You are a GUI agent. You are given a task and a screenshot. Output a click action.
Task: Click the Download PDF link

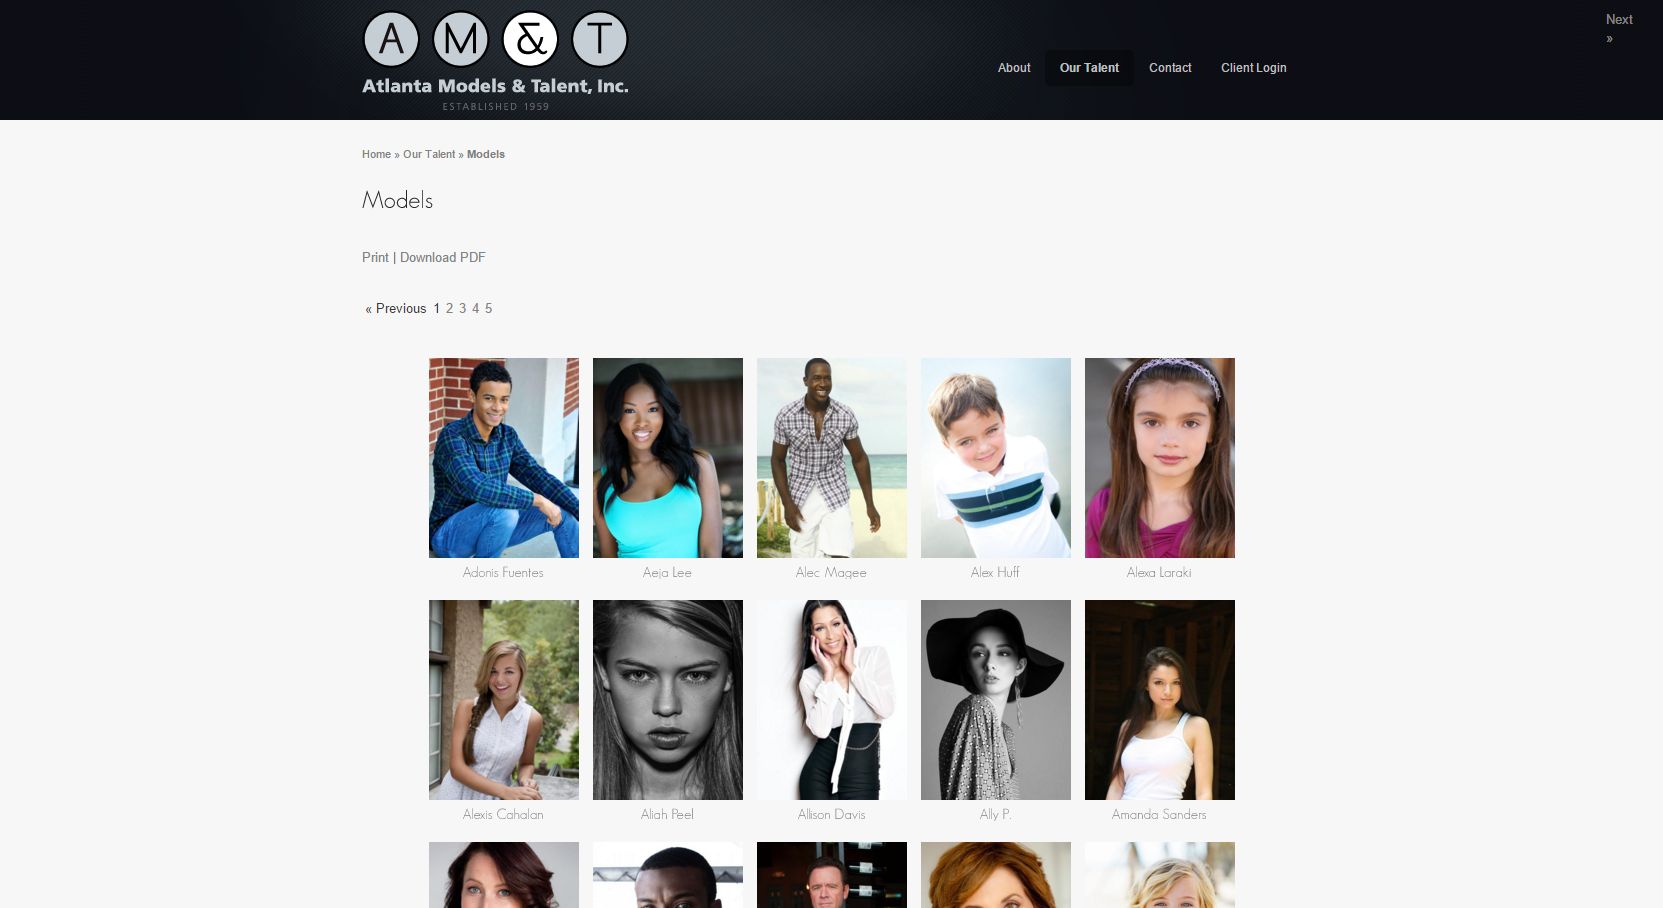click(x=443, y=257)
